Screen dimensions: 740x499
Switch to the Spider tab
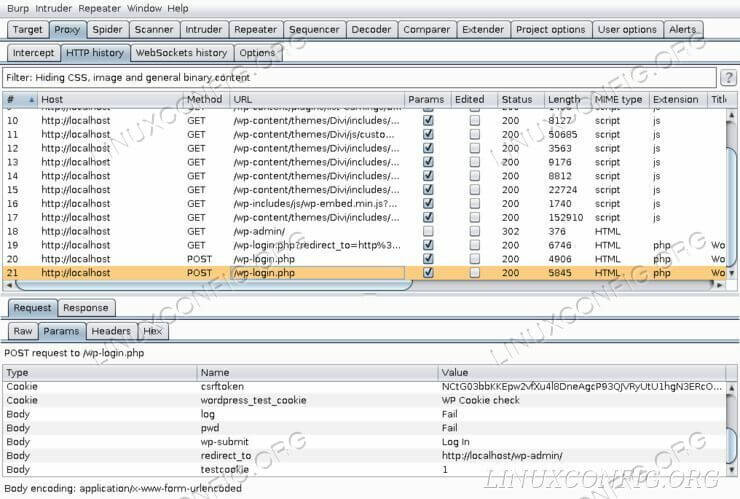click(107, 29)
